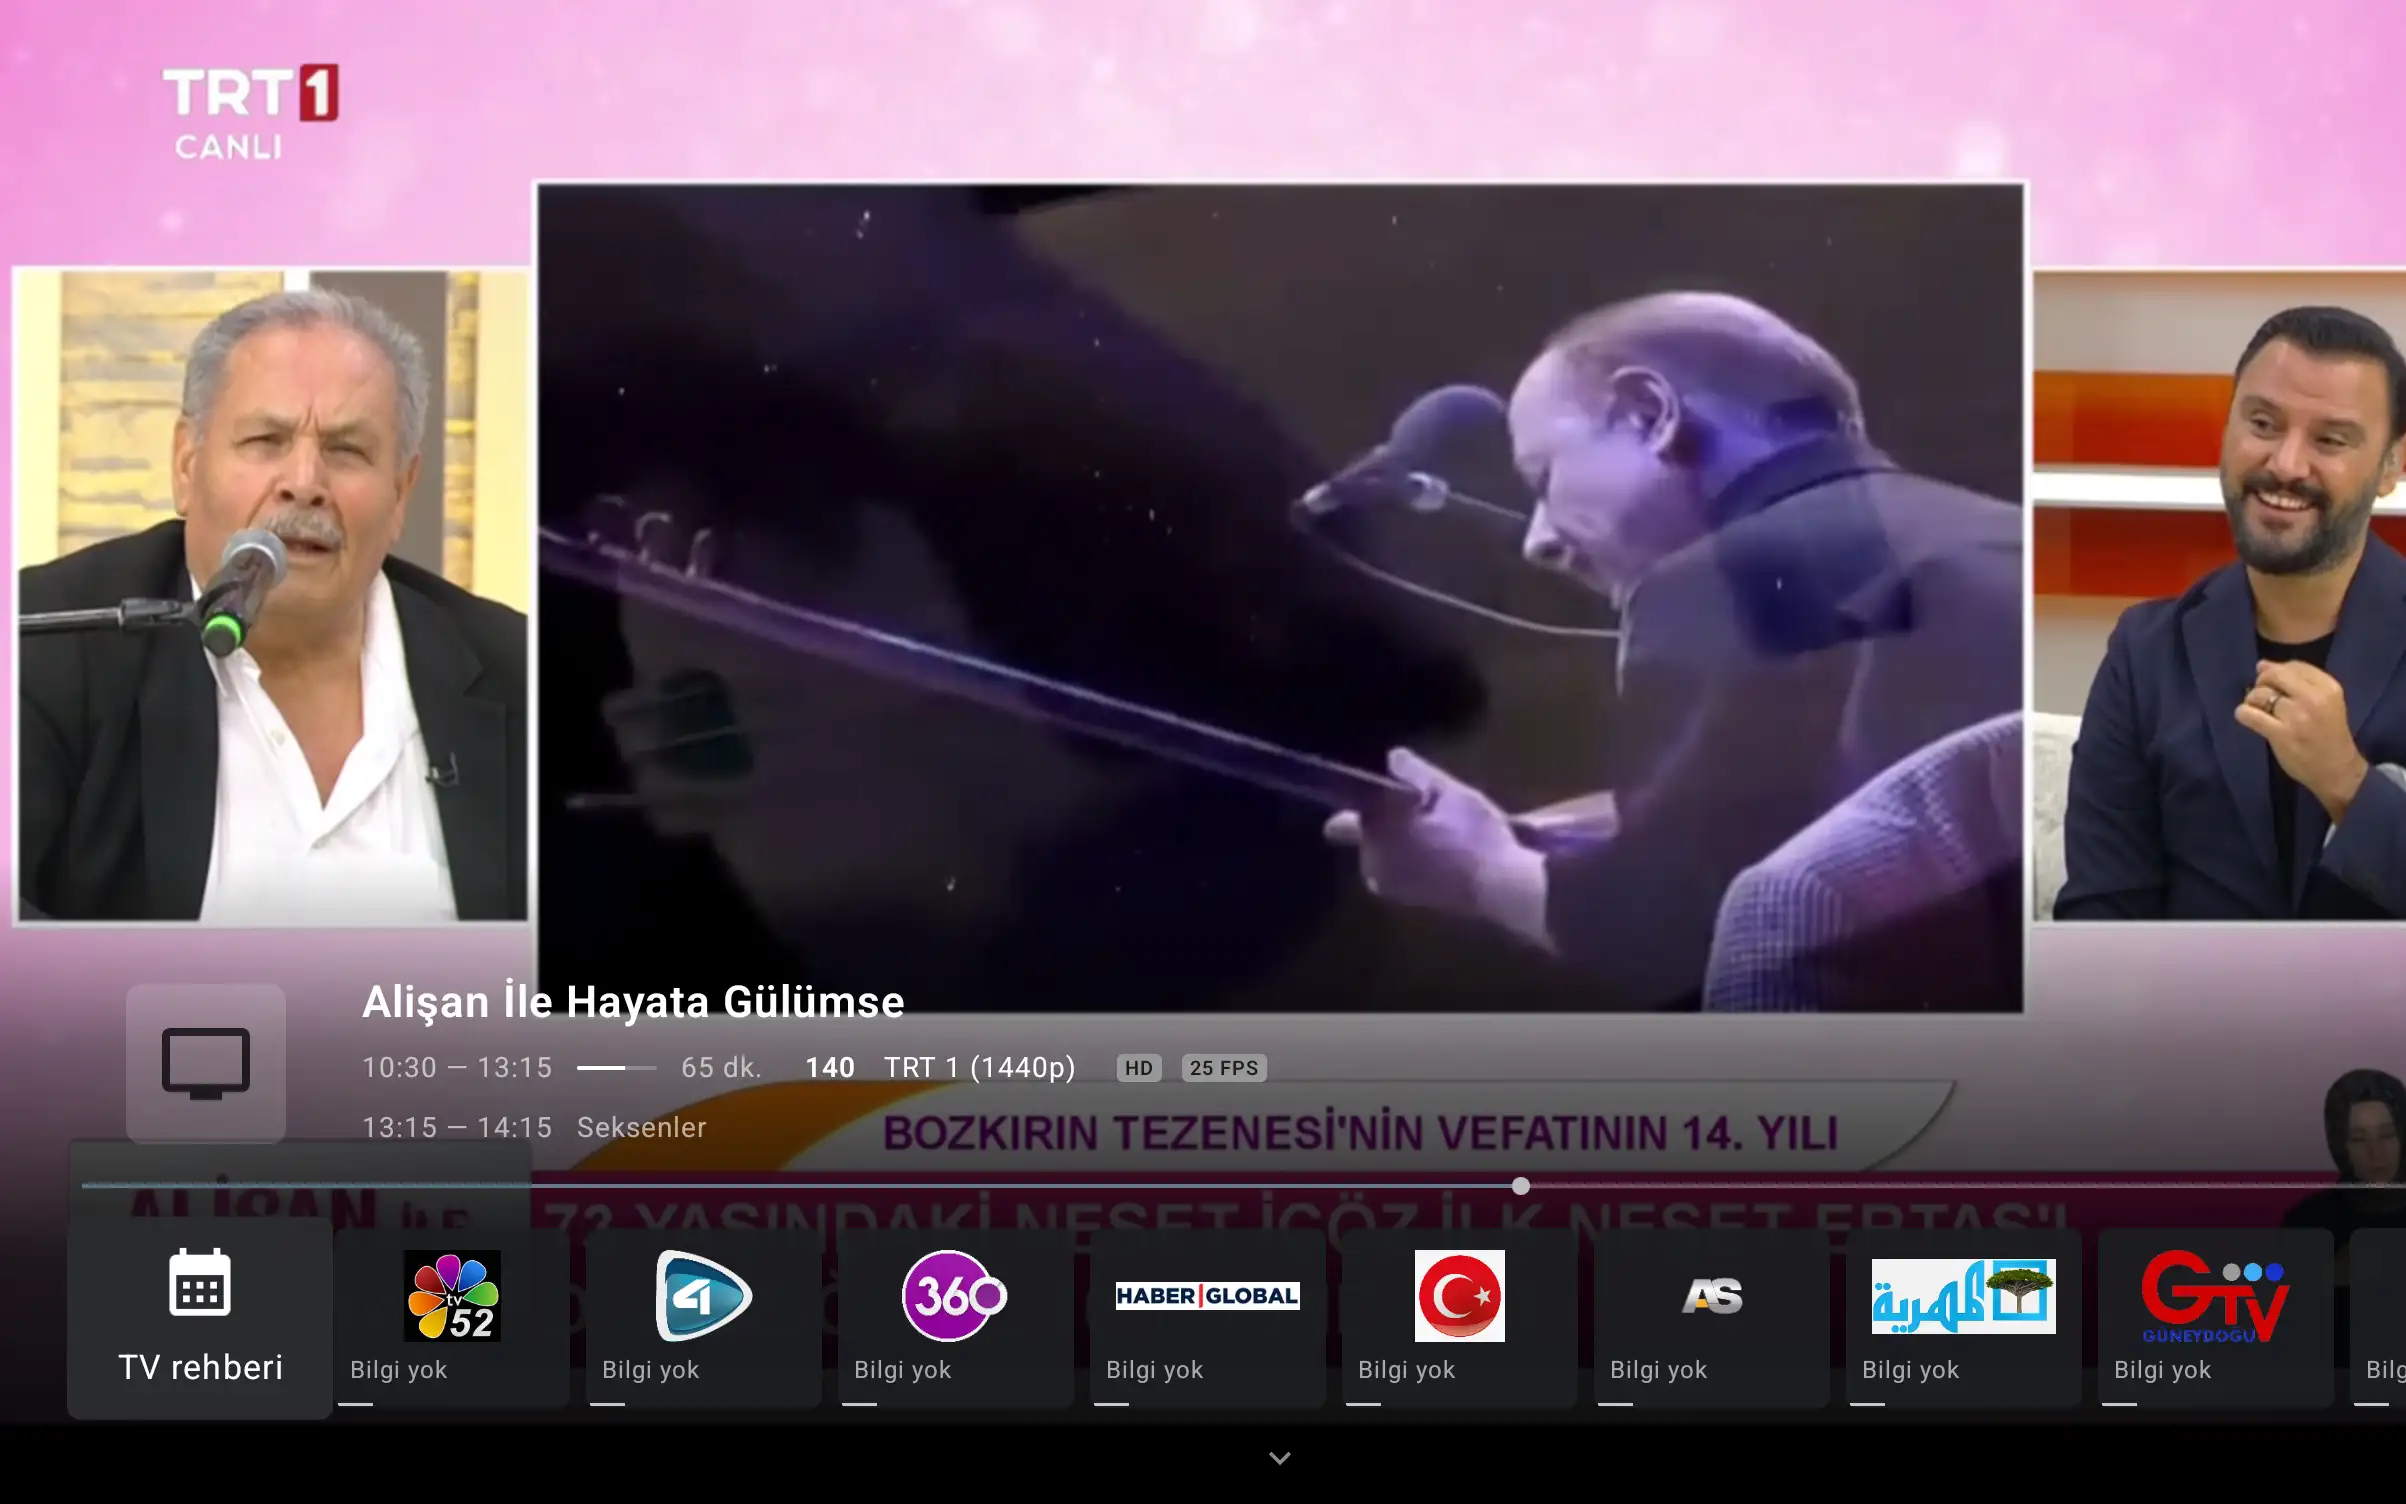Click the 13:15 — 14:15 time range
Viewport: 2406px width, 1504px height.
click(457, 1127)
